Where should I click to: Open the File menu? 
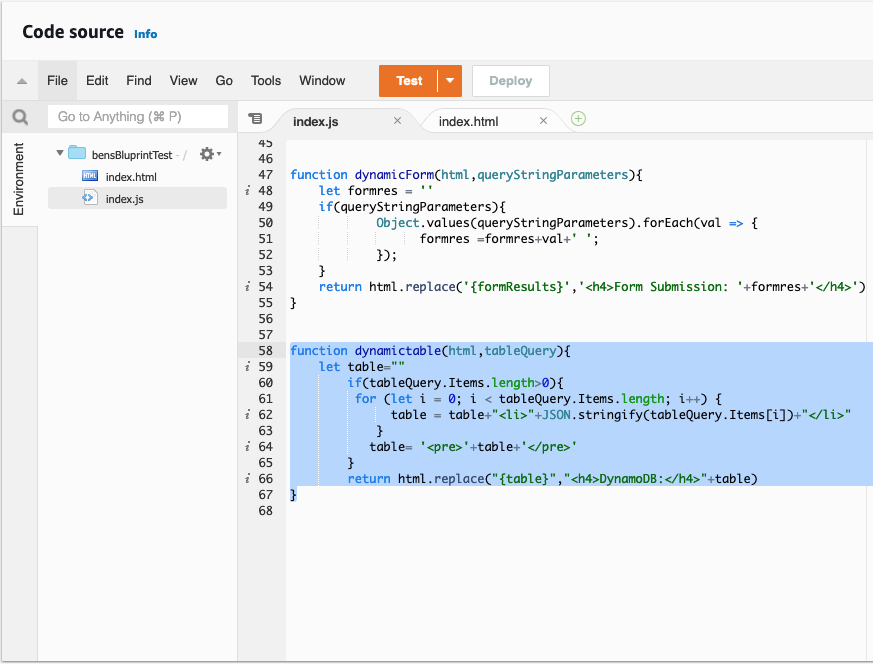[57, 81]
